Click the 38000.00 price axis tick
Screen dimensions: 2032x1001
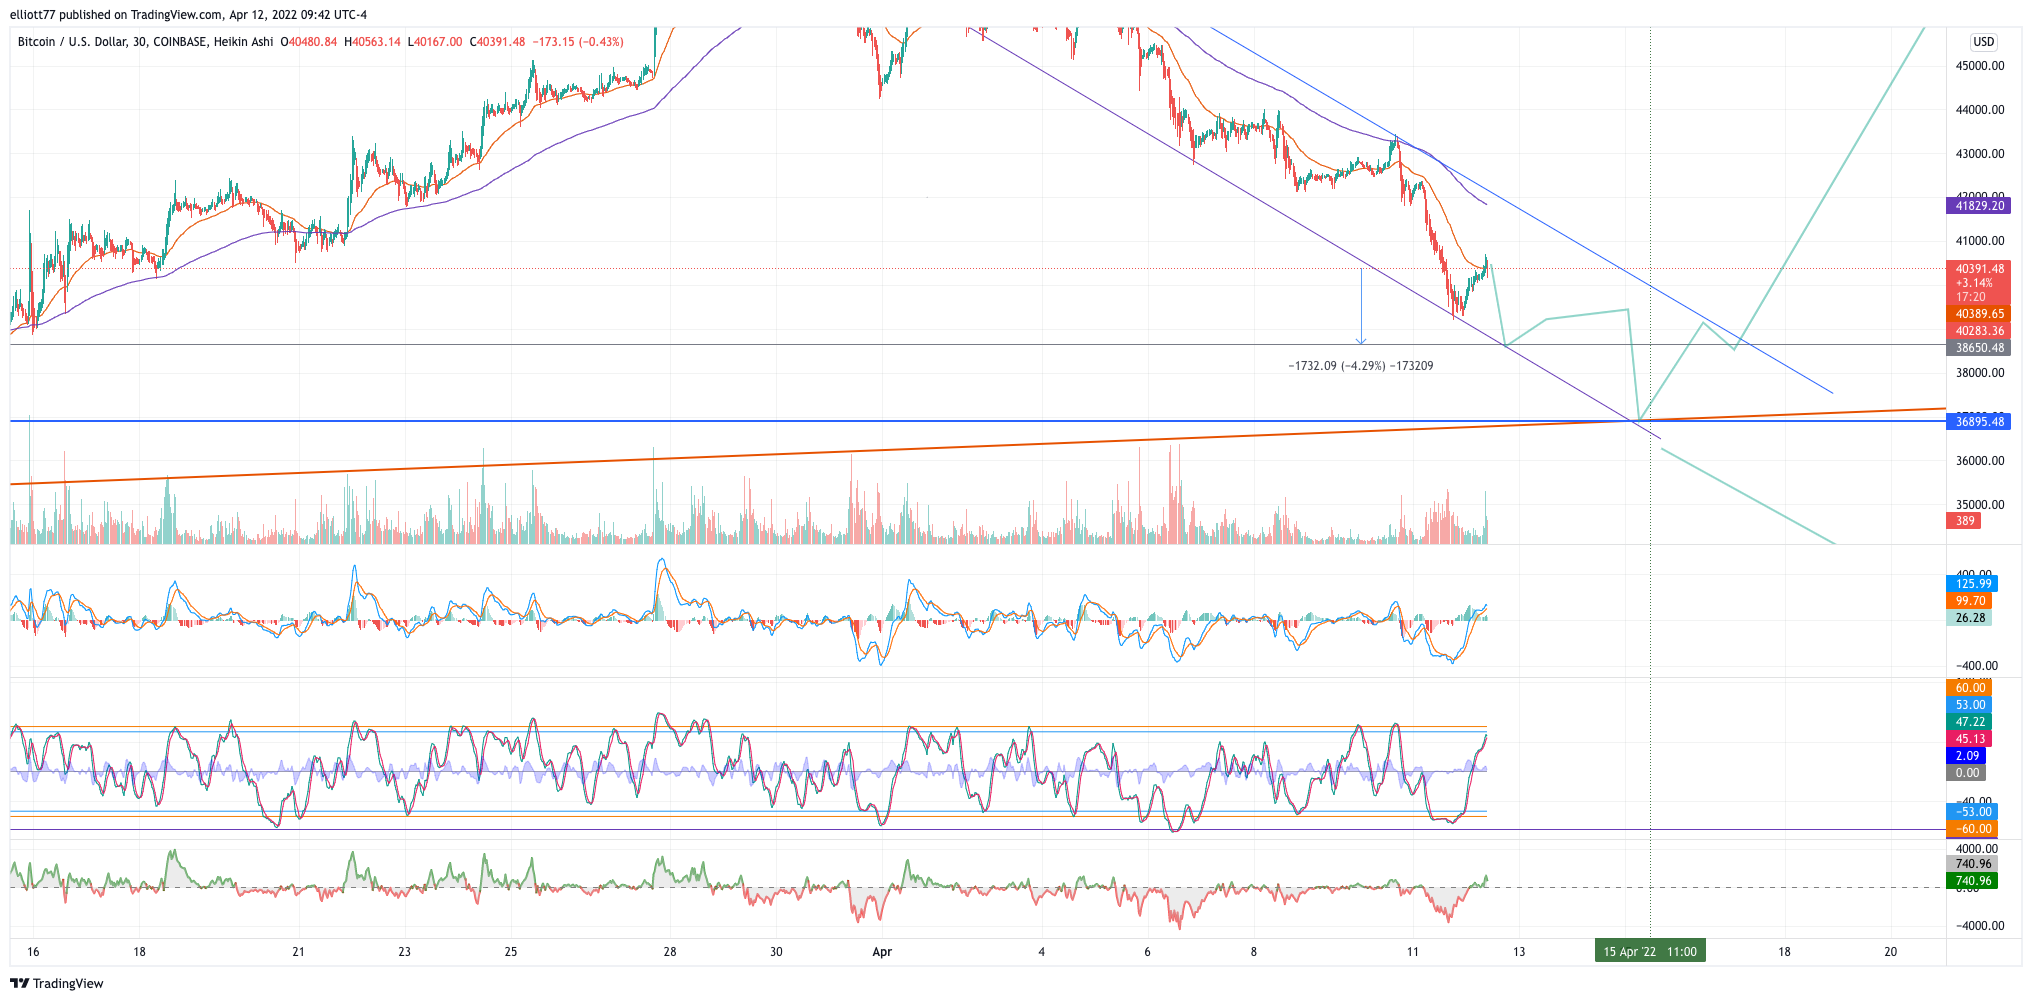pyautogui.click(x=1979, y=373)
